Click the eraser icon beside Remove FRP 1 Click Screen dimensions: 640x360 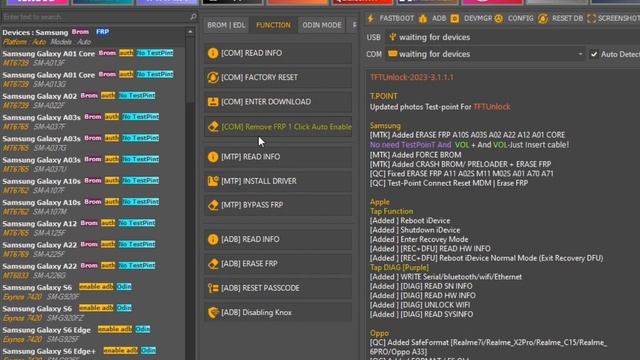tap(213, 127)
